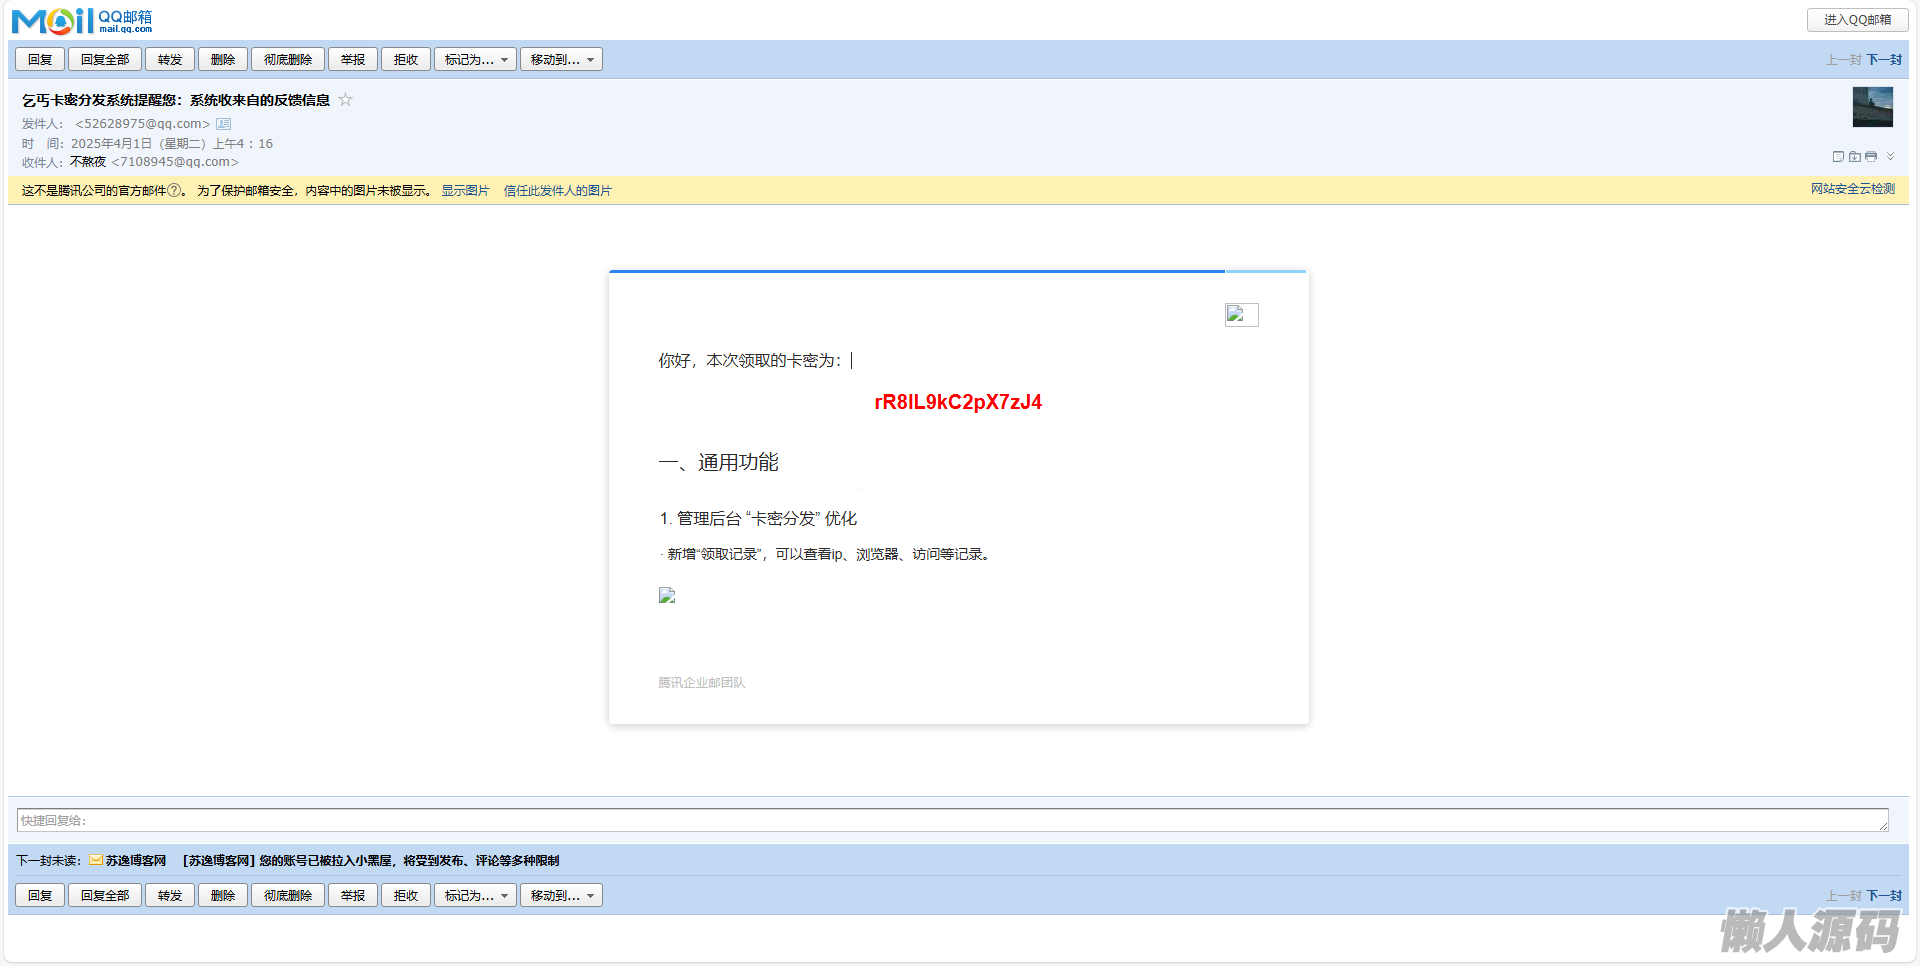Click top 回复 button

click(x=40, y=60)
